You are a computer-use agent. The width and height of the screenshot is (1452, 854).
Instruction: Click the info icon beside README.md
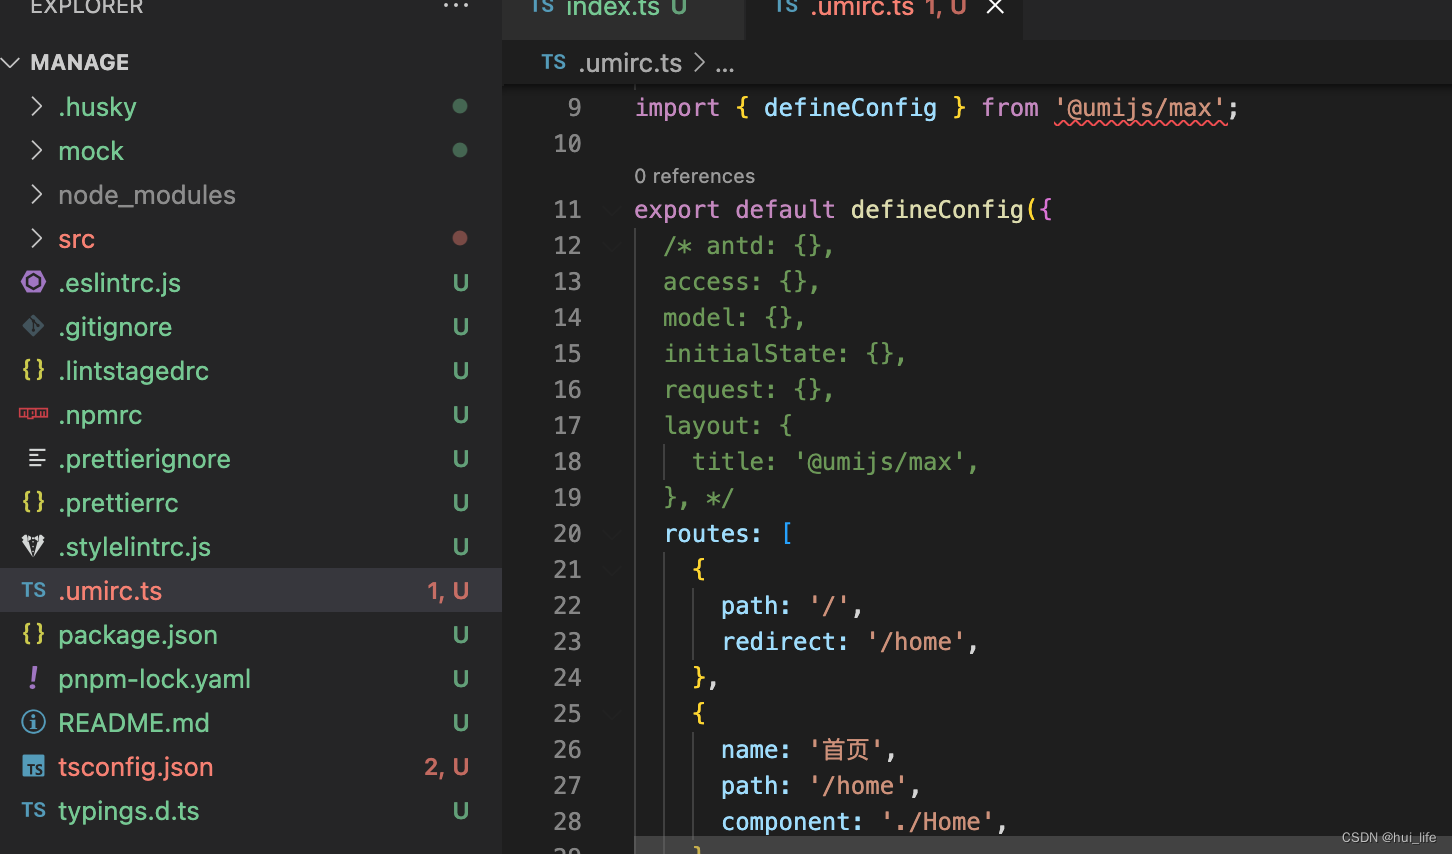tap(33, 722)
